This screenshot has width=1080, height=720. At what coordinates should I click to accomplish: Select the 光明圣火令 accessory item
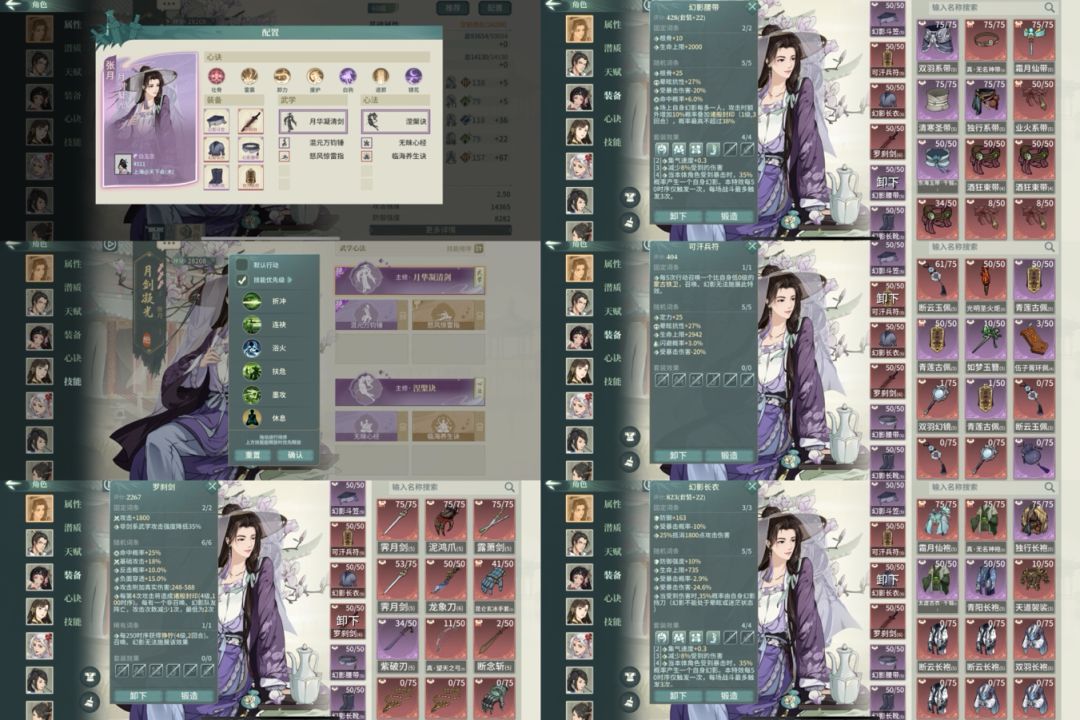click(x=985, y=286)
